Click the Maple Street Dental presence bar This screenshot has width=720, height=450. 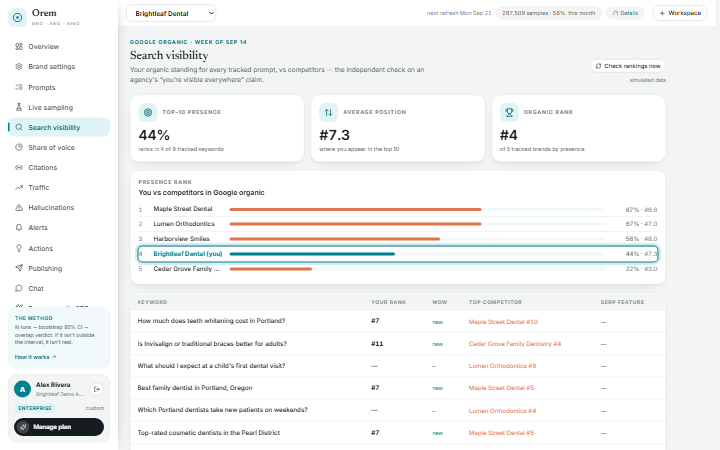point(355,209)
